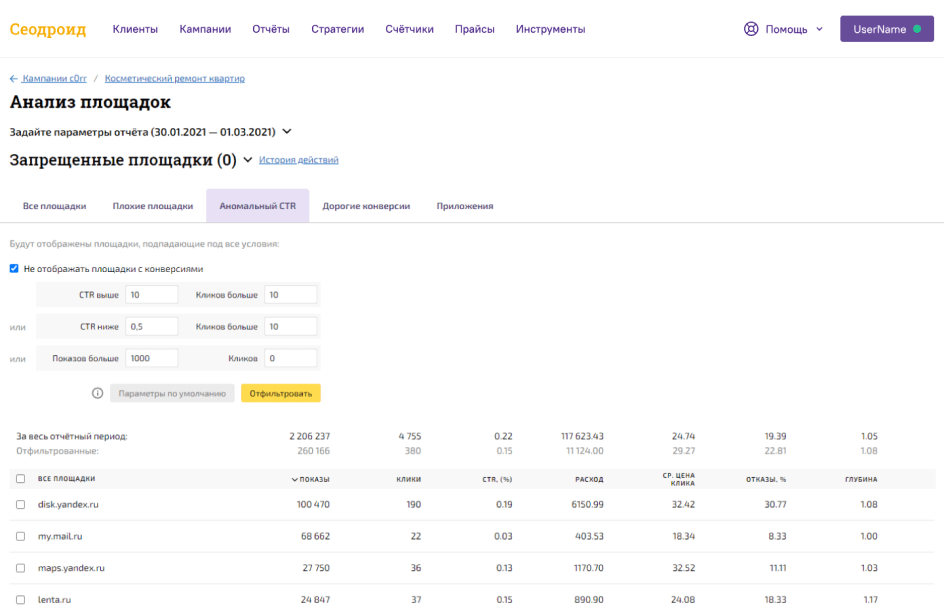Image resolution: width=944 pixels, height=613 pixels.
Task: Click the help lifebuoy icon
Action: point(751,29)
